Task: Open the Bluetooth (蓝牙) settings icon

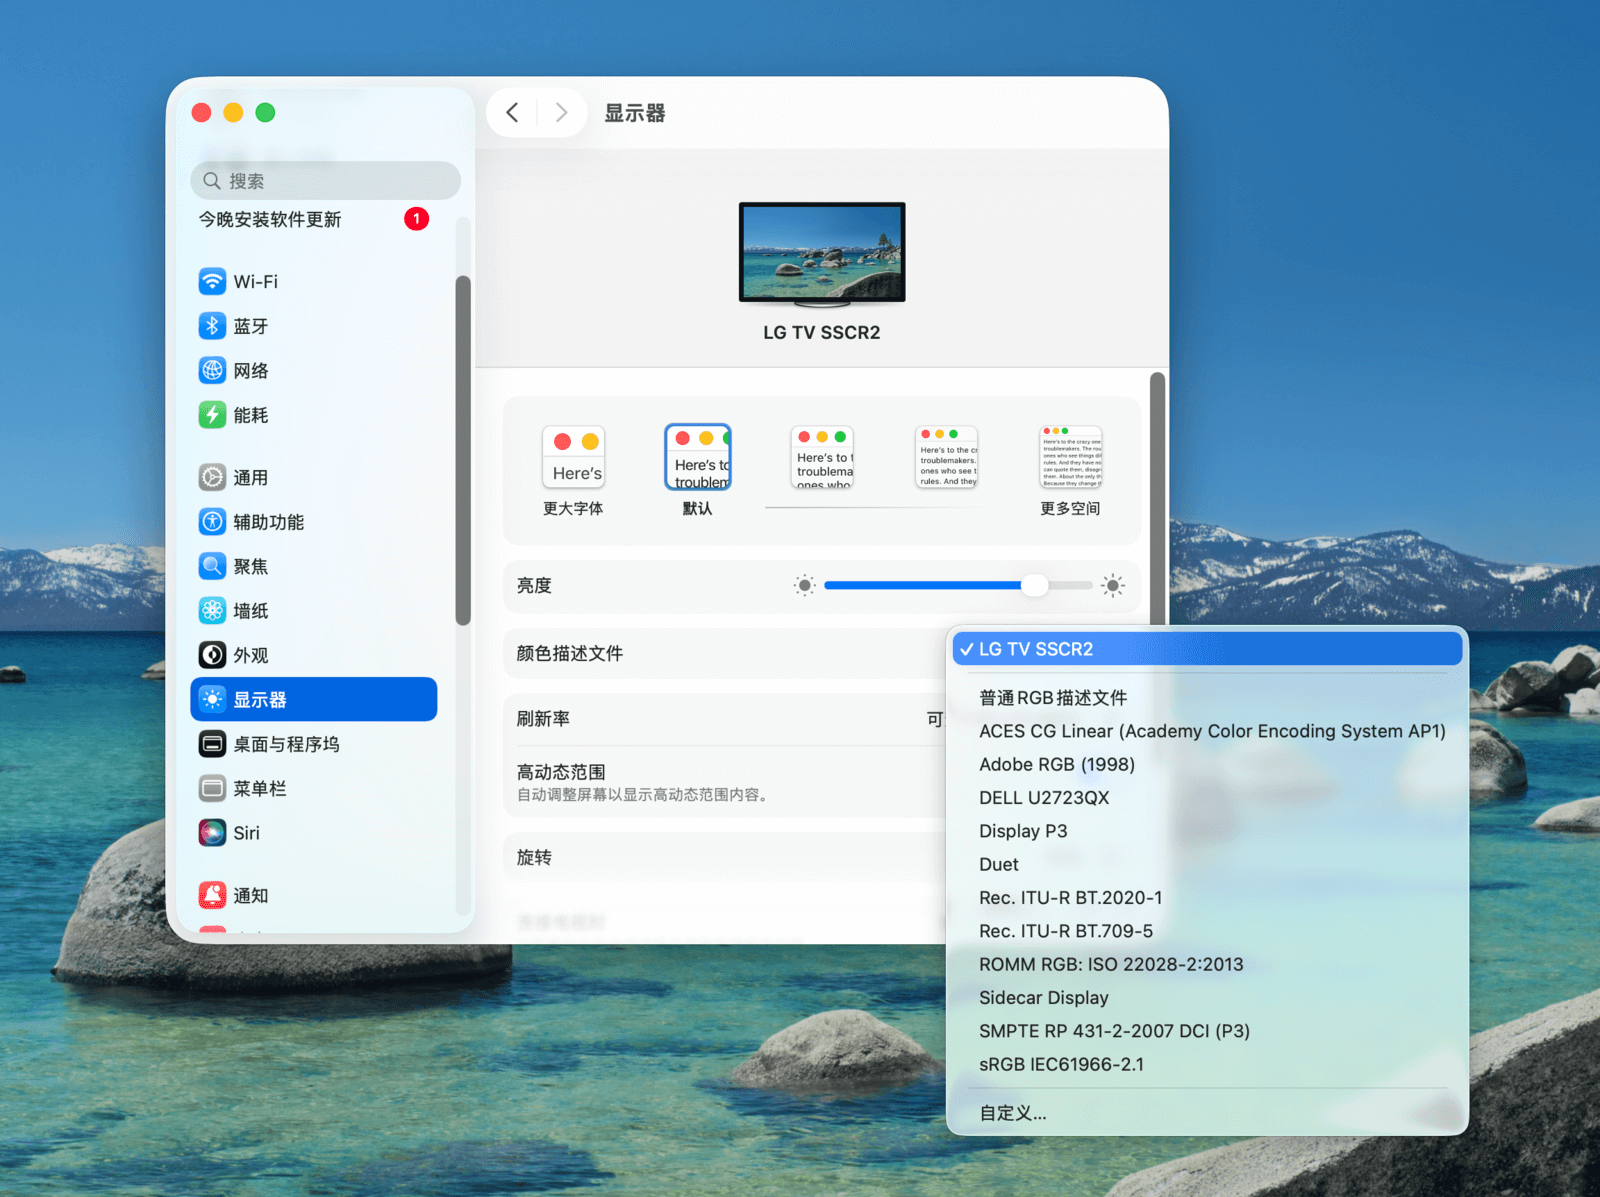Action: coord(212,326)
